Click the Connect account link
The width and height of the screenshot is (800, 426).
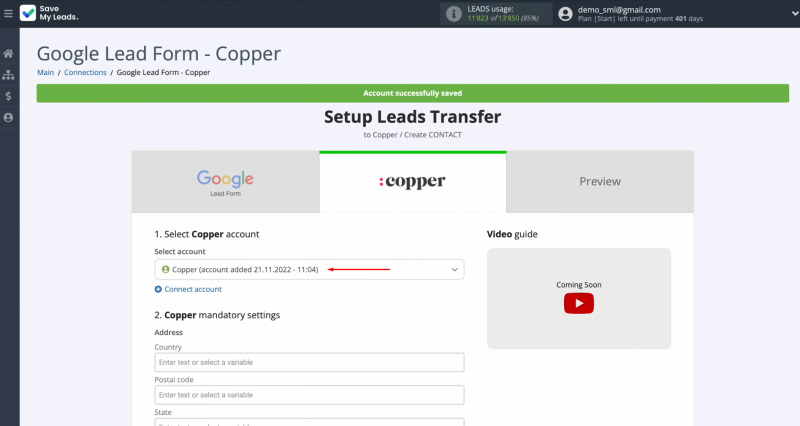point(193,289)
